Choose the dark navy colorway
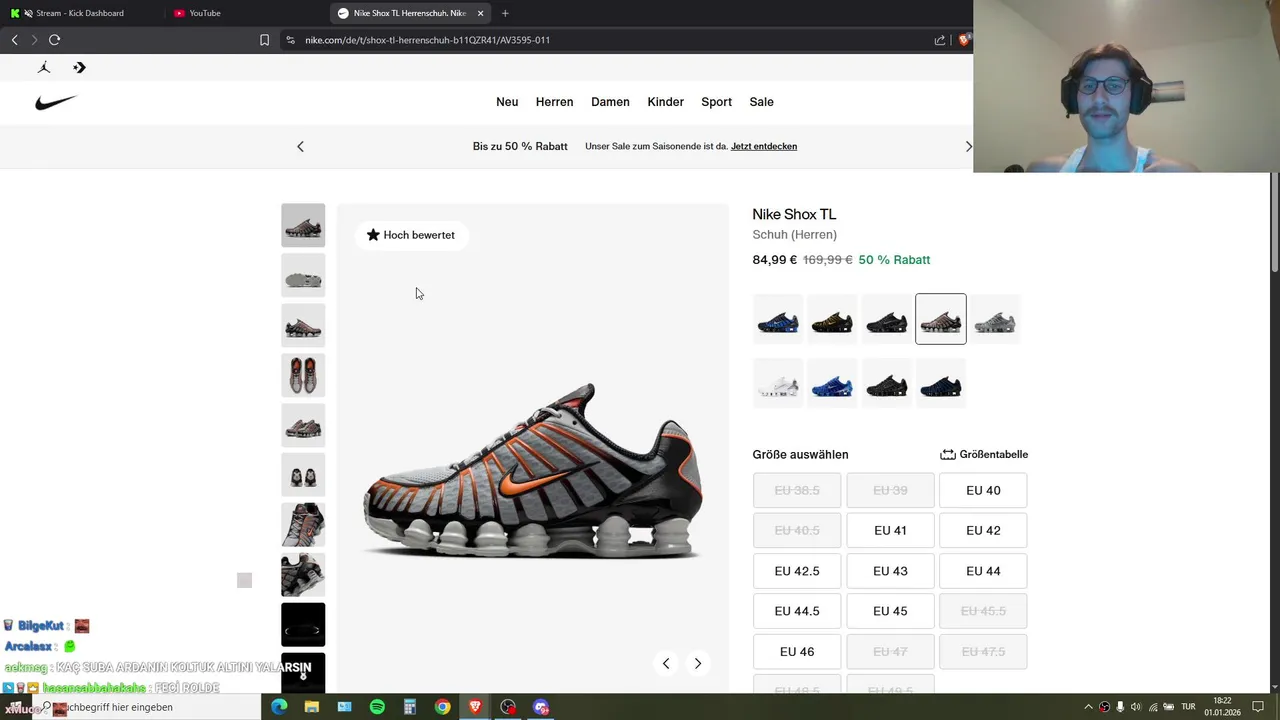The height and width of the screenshot is (720, 1280). (x=941, y=383)
